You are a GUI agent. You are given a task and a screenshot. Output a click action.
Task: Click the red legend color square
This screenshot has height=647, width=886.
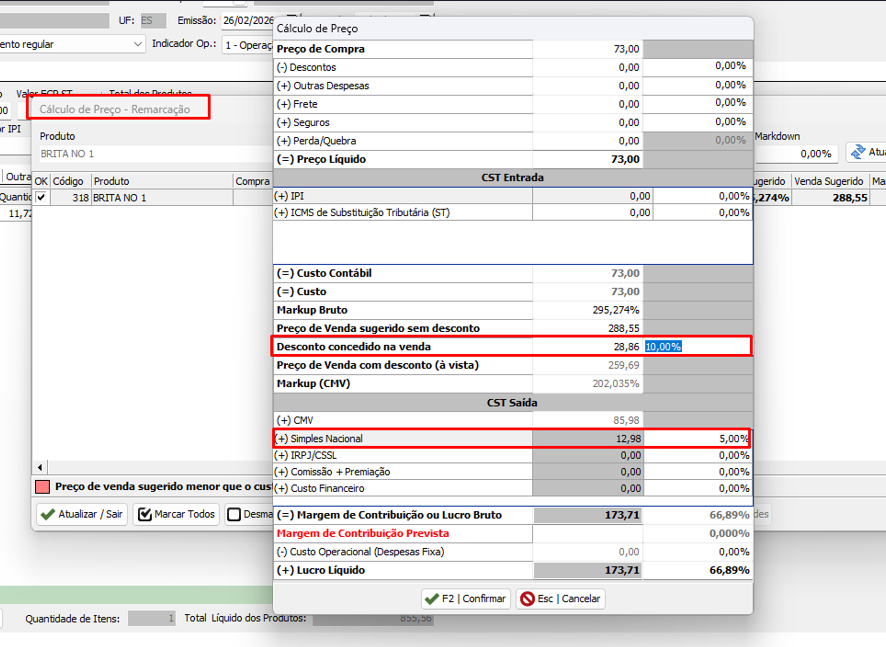click(x=42, y=487)
